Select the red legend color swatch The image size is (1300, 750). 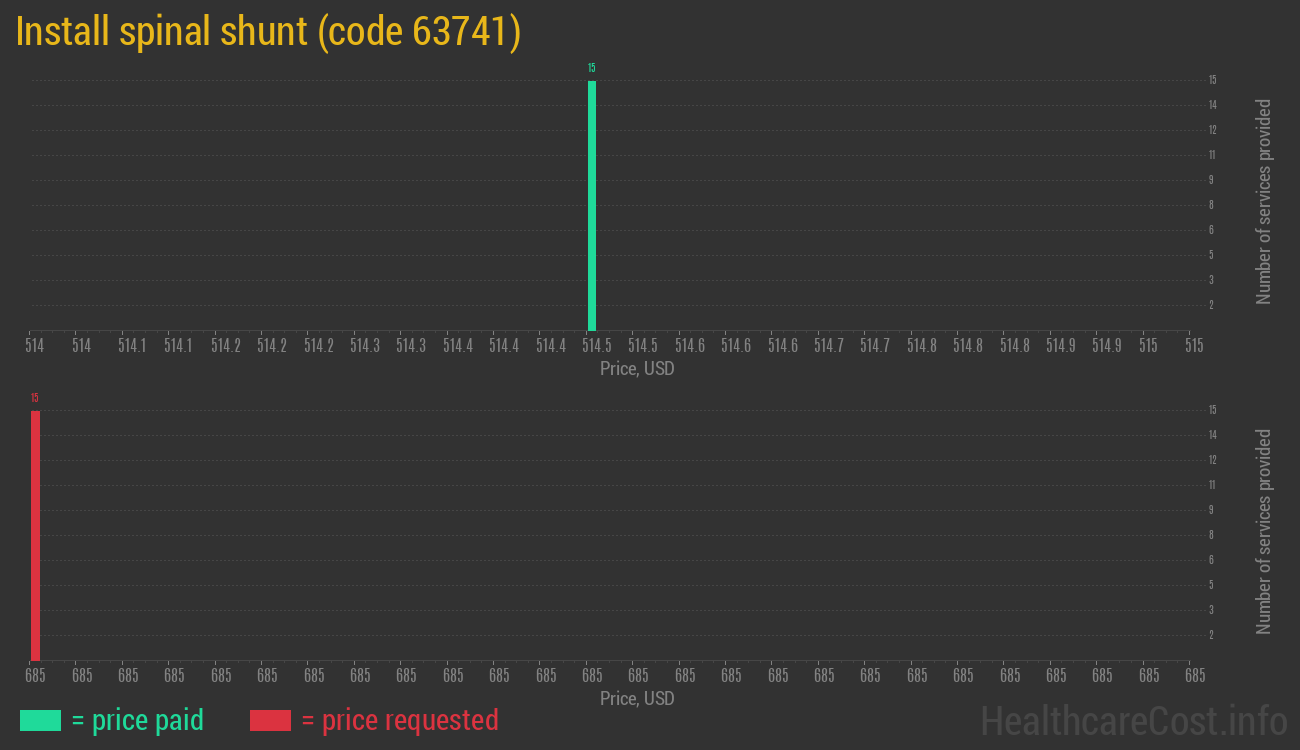point(270,720)
